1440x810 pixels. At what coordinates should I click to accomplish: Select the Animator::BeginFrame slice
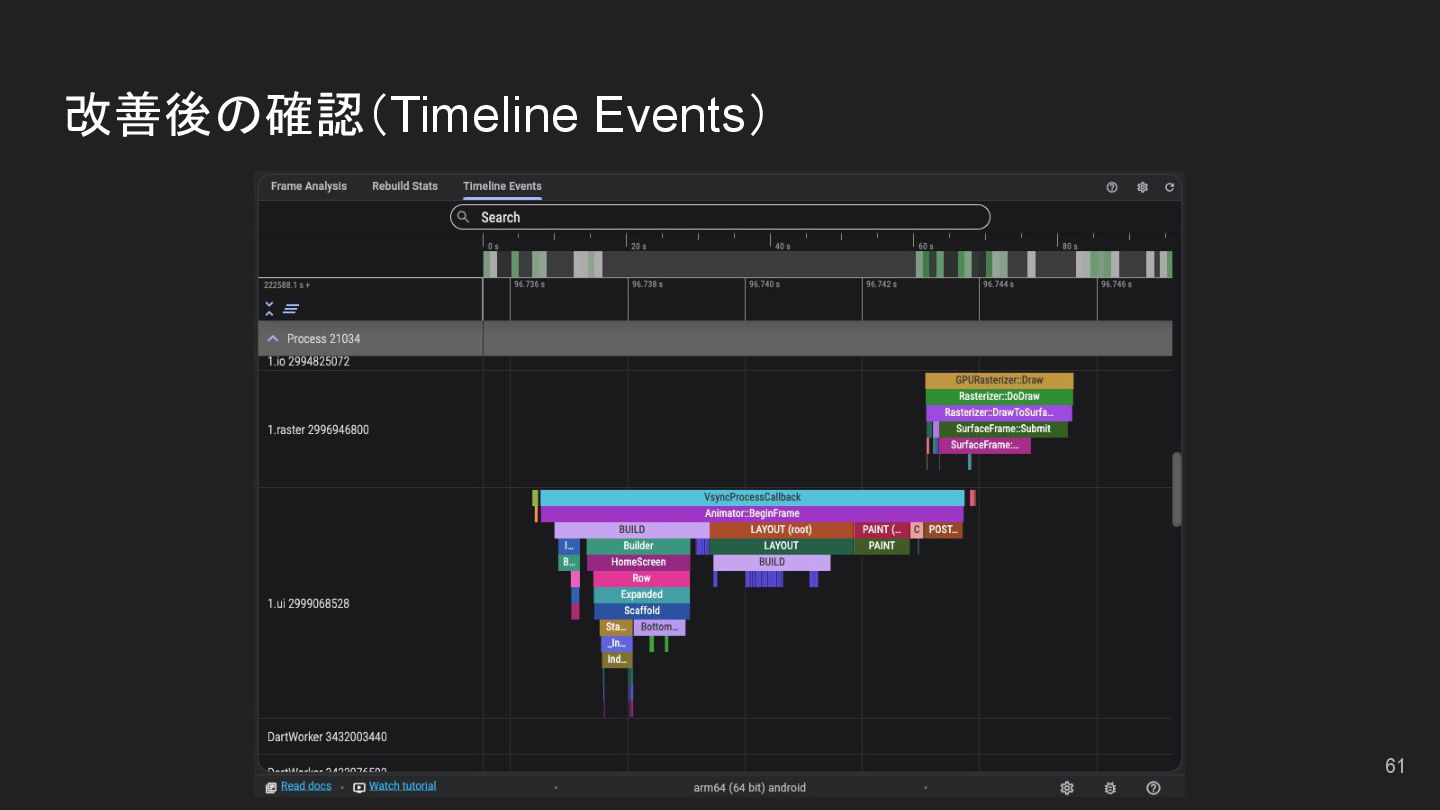pyautogui.click(x=752, y=513)
